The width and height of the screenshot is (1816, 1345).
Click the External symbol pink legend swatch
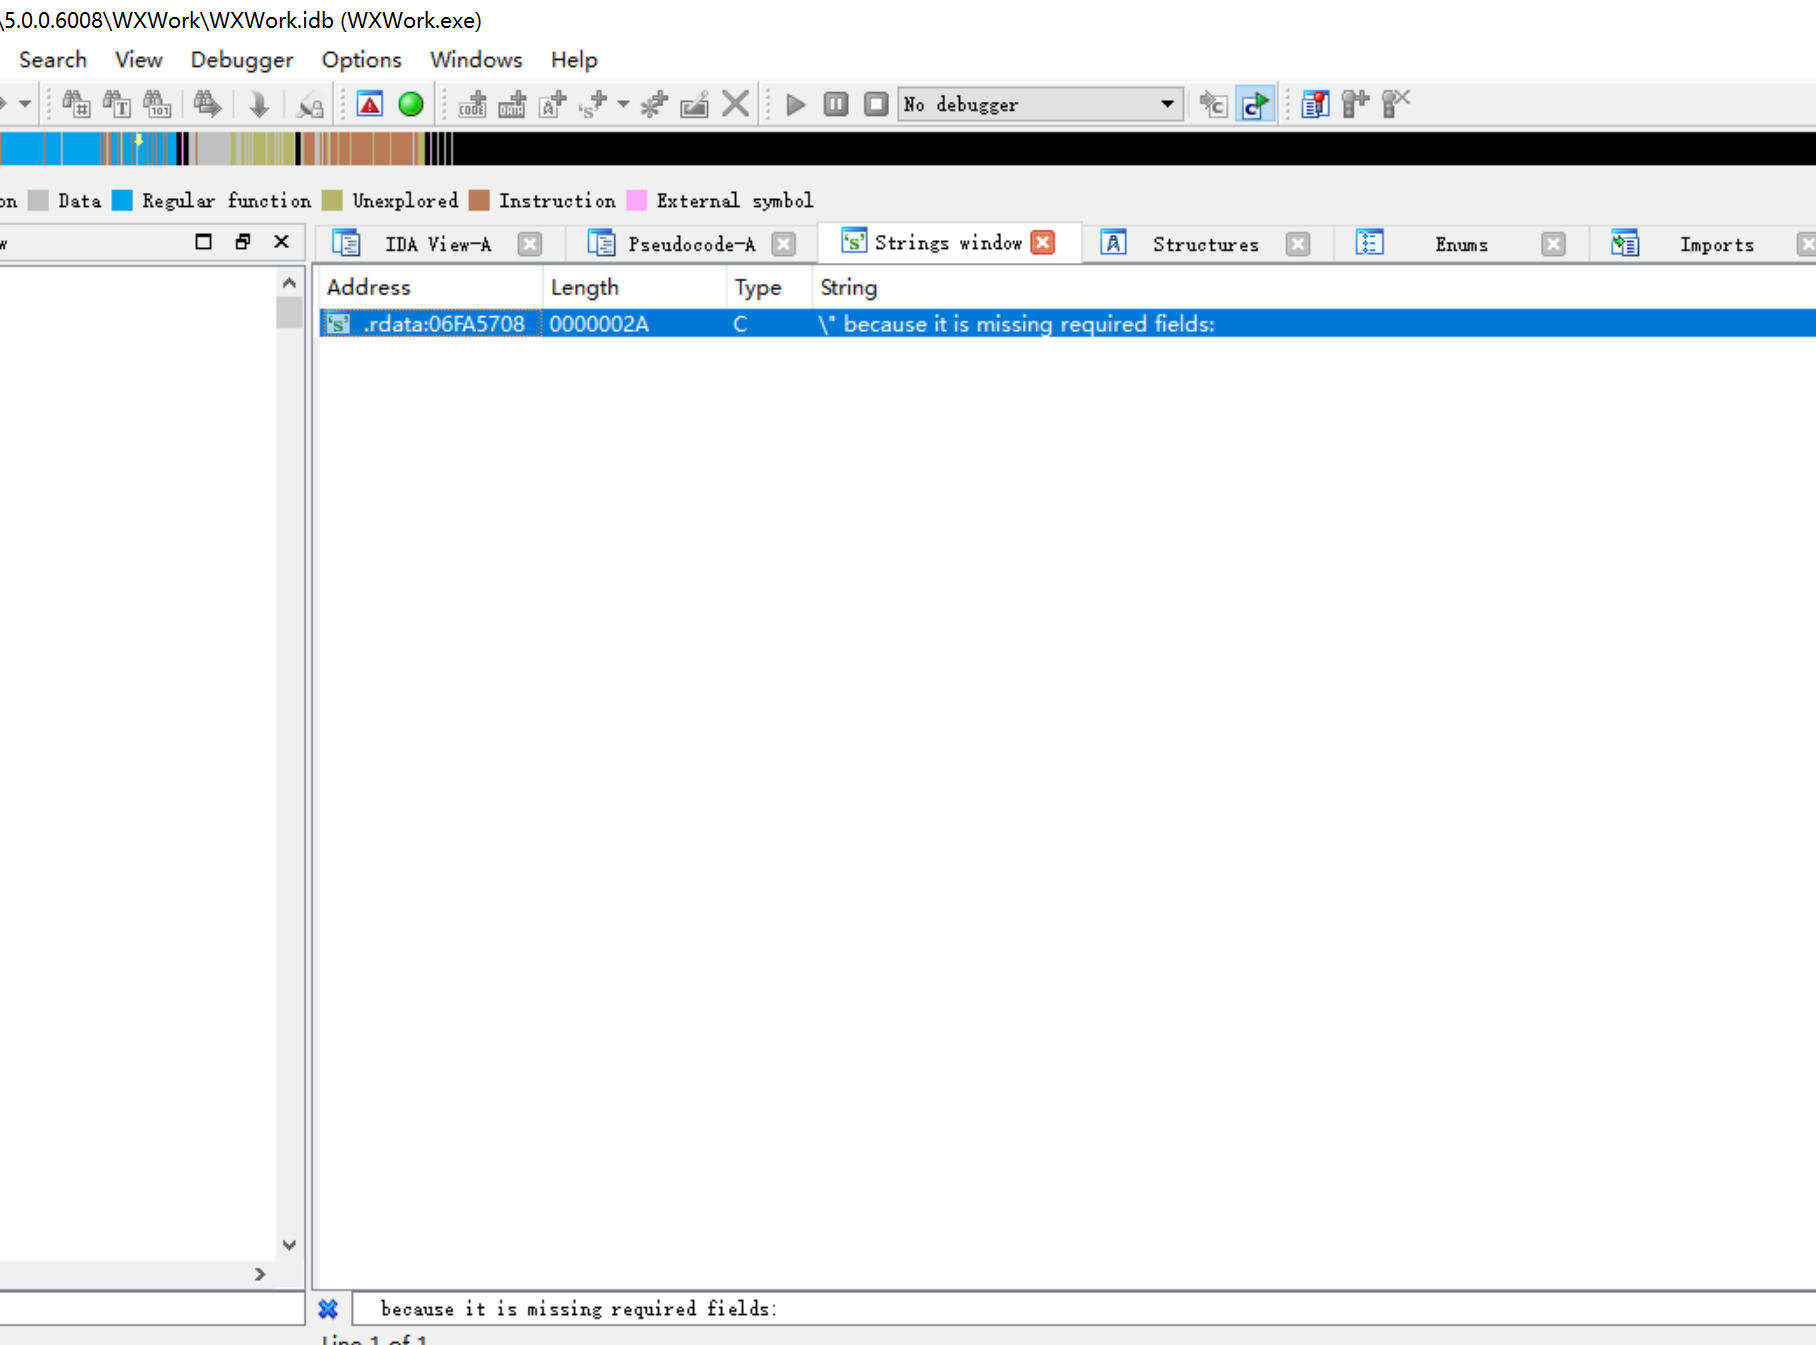[636, 201]
